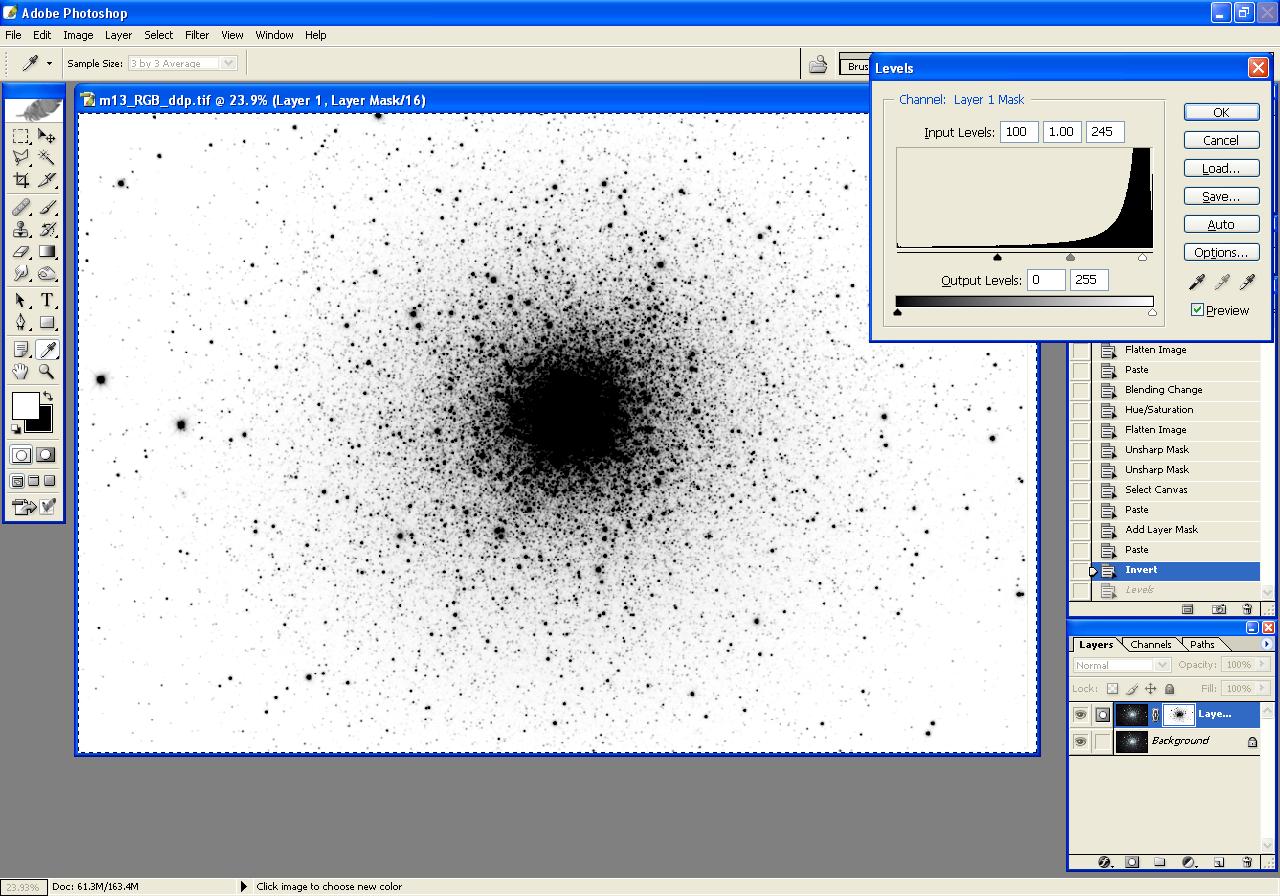
Task: Click the trash icon in Layers panel
Action: tap(1247, 861)
